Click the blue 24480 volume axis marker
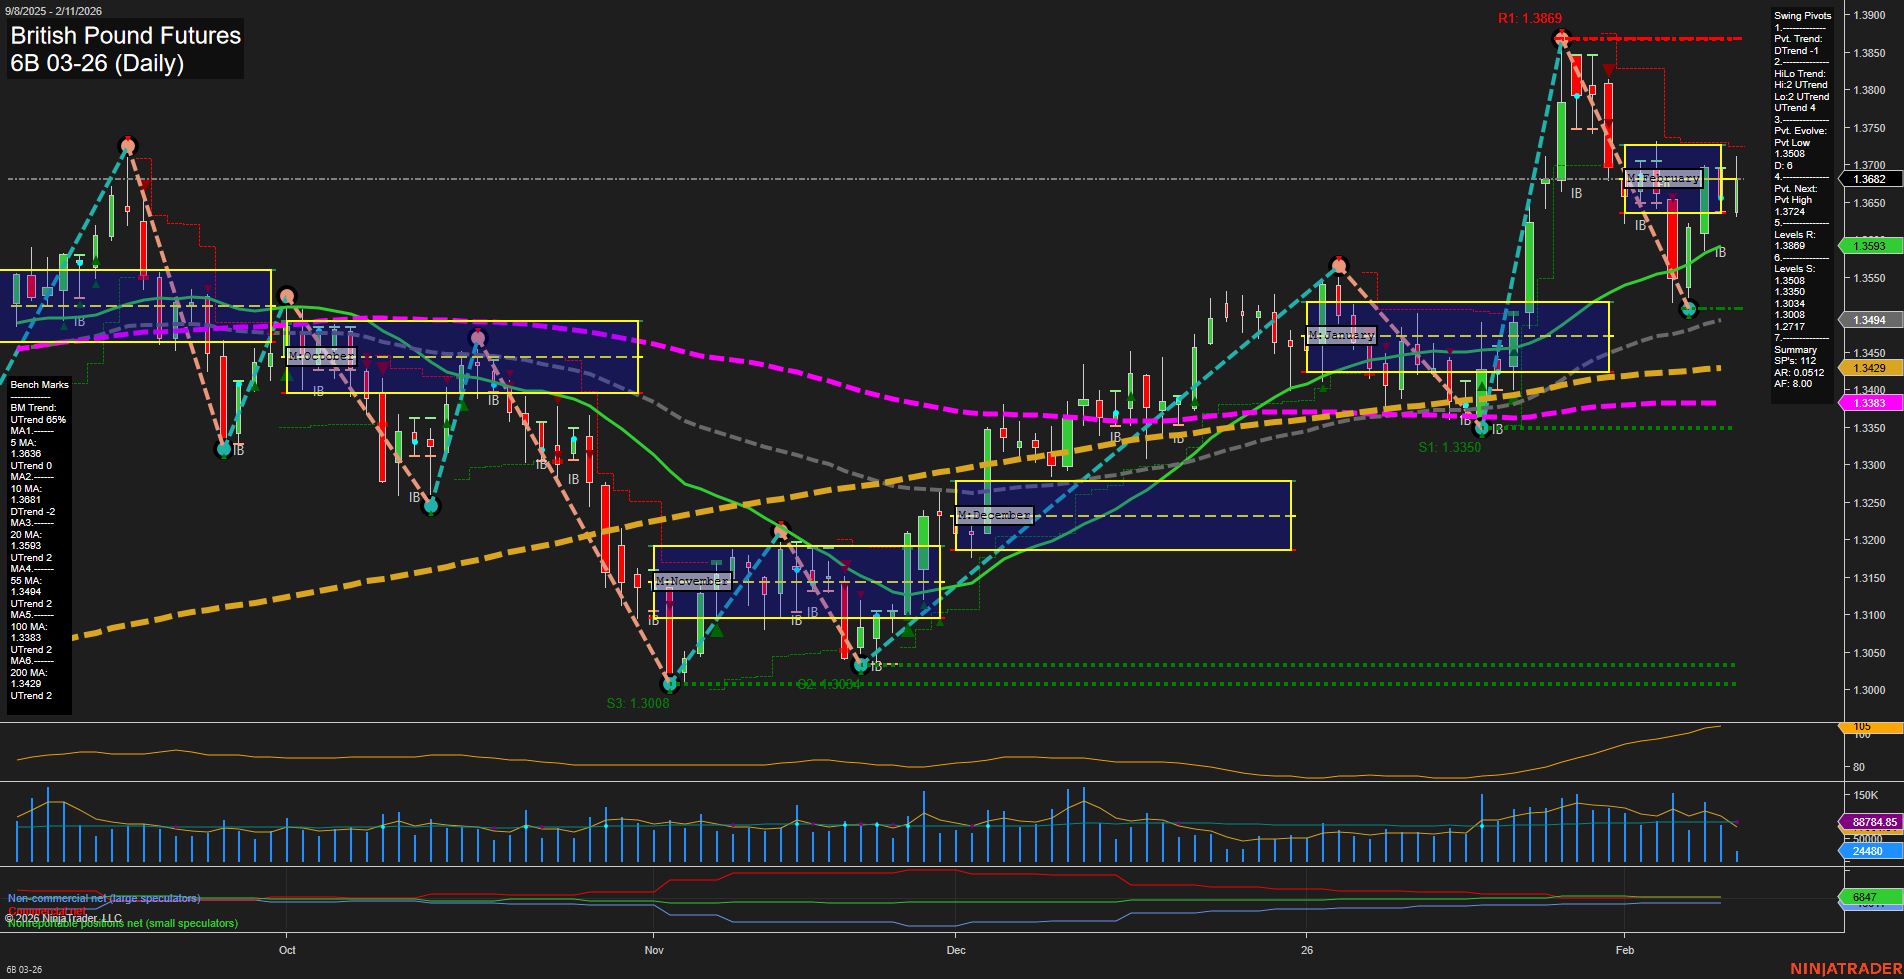Image resolution: width=1904 pixels, height=979 pixels. [x=1869, y=851]
